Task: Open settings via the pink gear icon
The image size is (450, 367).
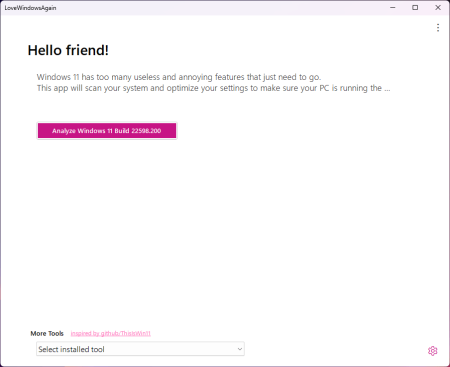Action: pos(432,351)
